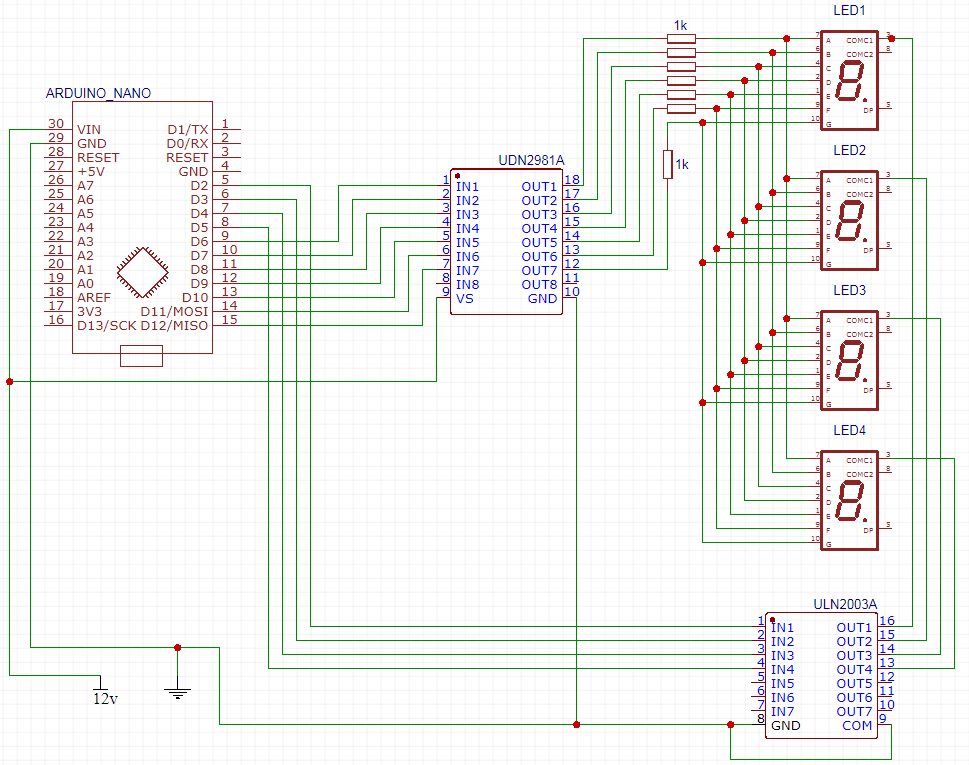Click the D12/MISO pin label
Image resolution: width=969 pixels, height=765 pixels.
174,326
